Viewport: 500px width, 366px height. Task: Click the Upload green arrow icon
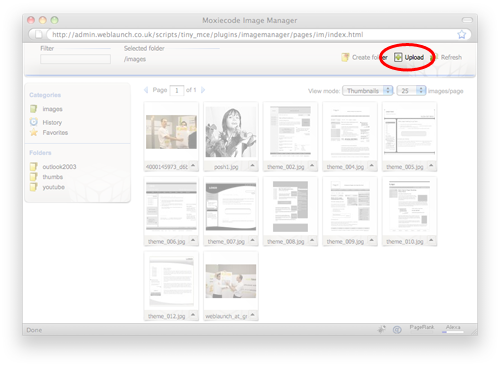pos(398,57)
